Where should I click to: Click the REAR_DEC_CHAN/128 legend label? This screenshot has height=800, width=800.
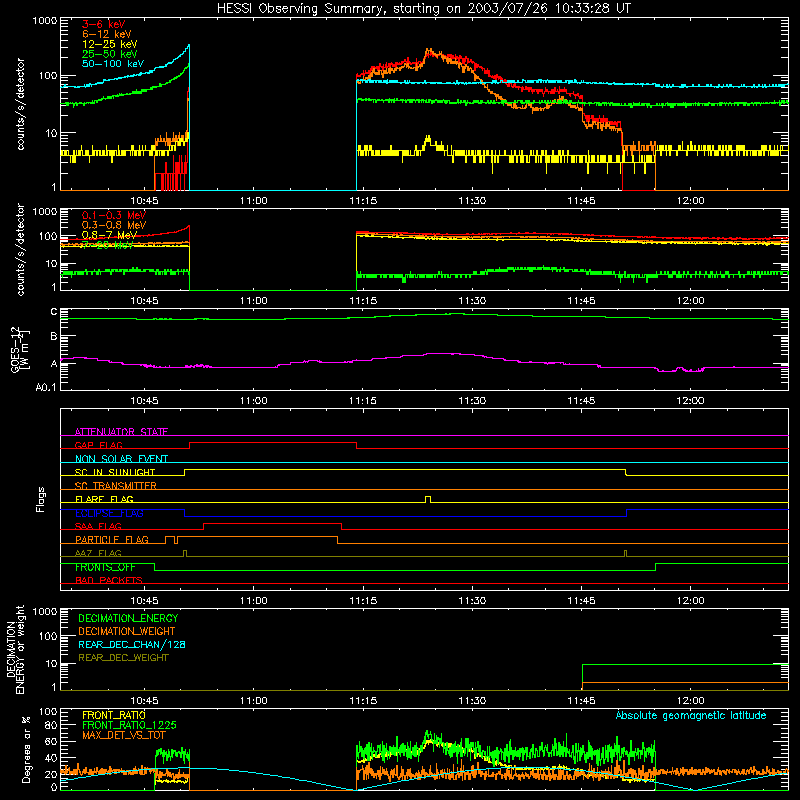point(132,645)
